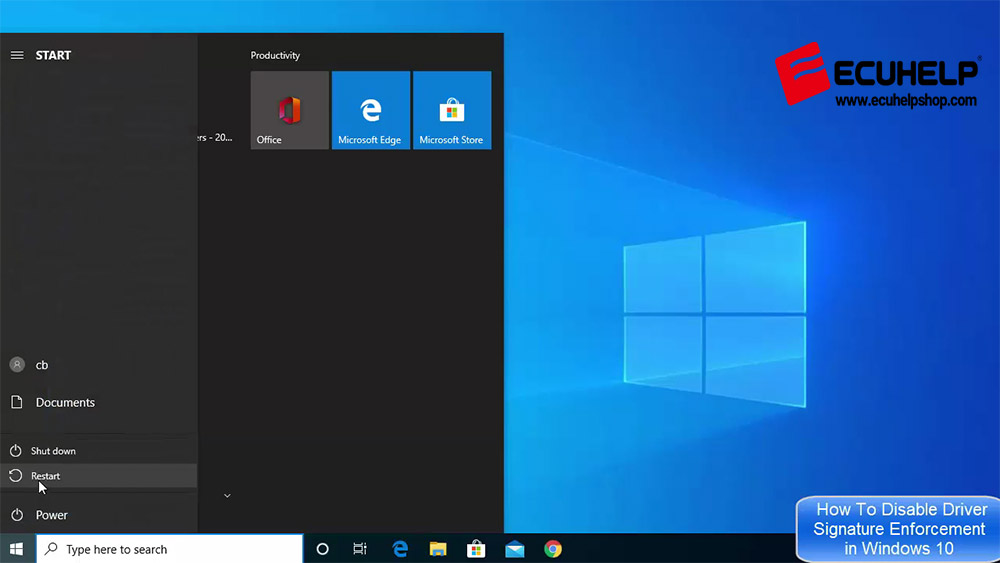Click the Type here to search box
The width and height of the screenshot is (1000, 563).
coord(170,549)
